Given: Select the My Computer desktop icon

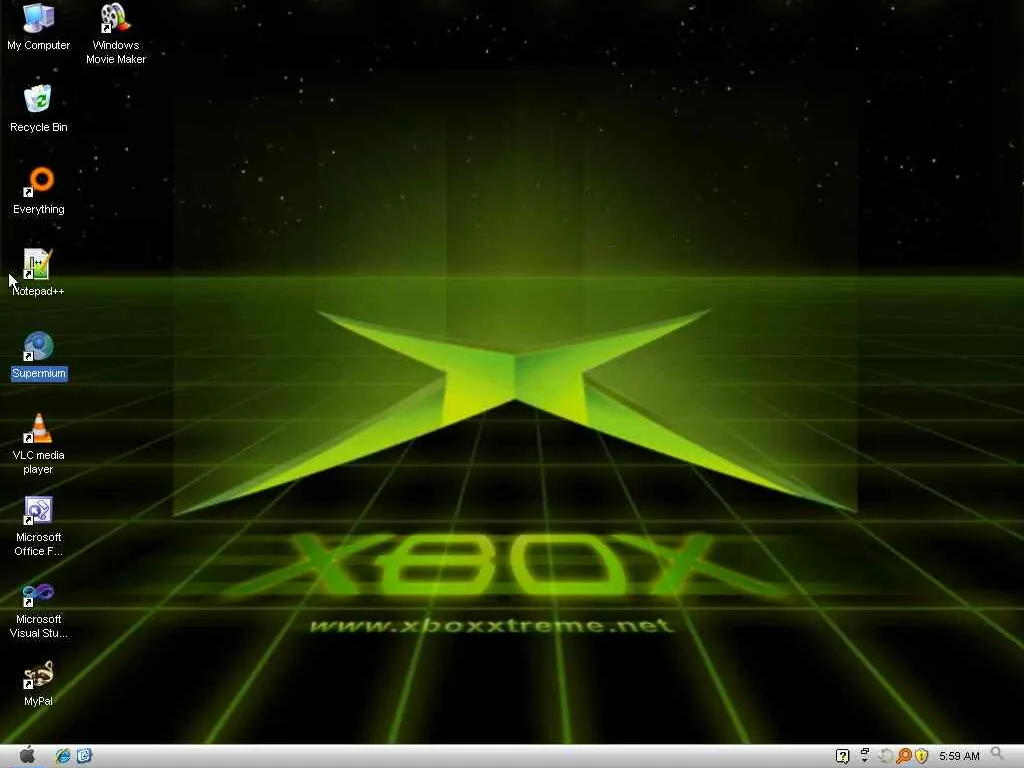Looking at the screenshot, I should (x=39, y=27).
